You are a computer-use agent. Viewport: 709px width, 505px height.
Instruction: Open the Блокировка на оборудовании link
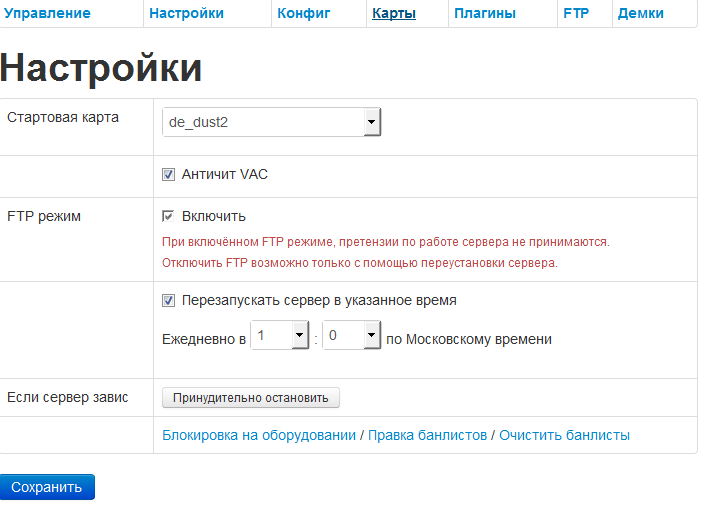click(259, 435)
